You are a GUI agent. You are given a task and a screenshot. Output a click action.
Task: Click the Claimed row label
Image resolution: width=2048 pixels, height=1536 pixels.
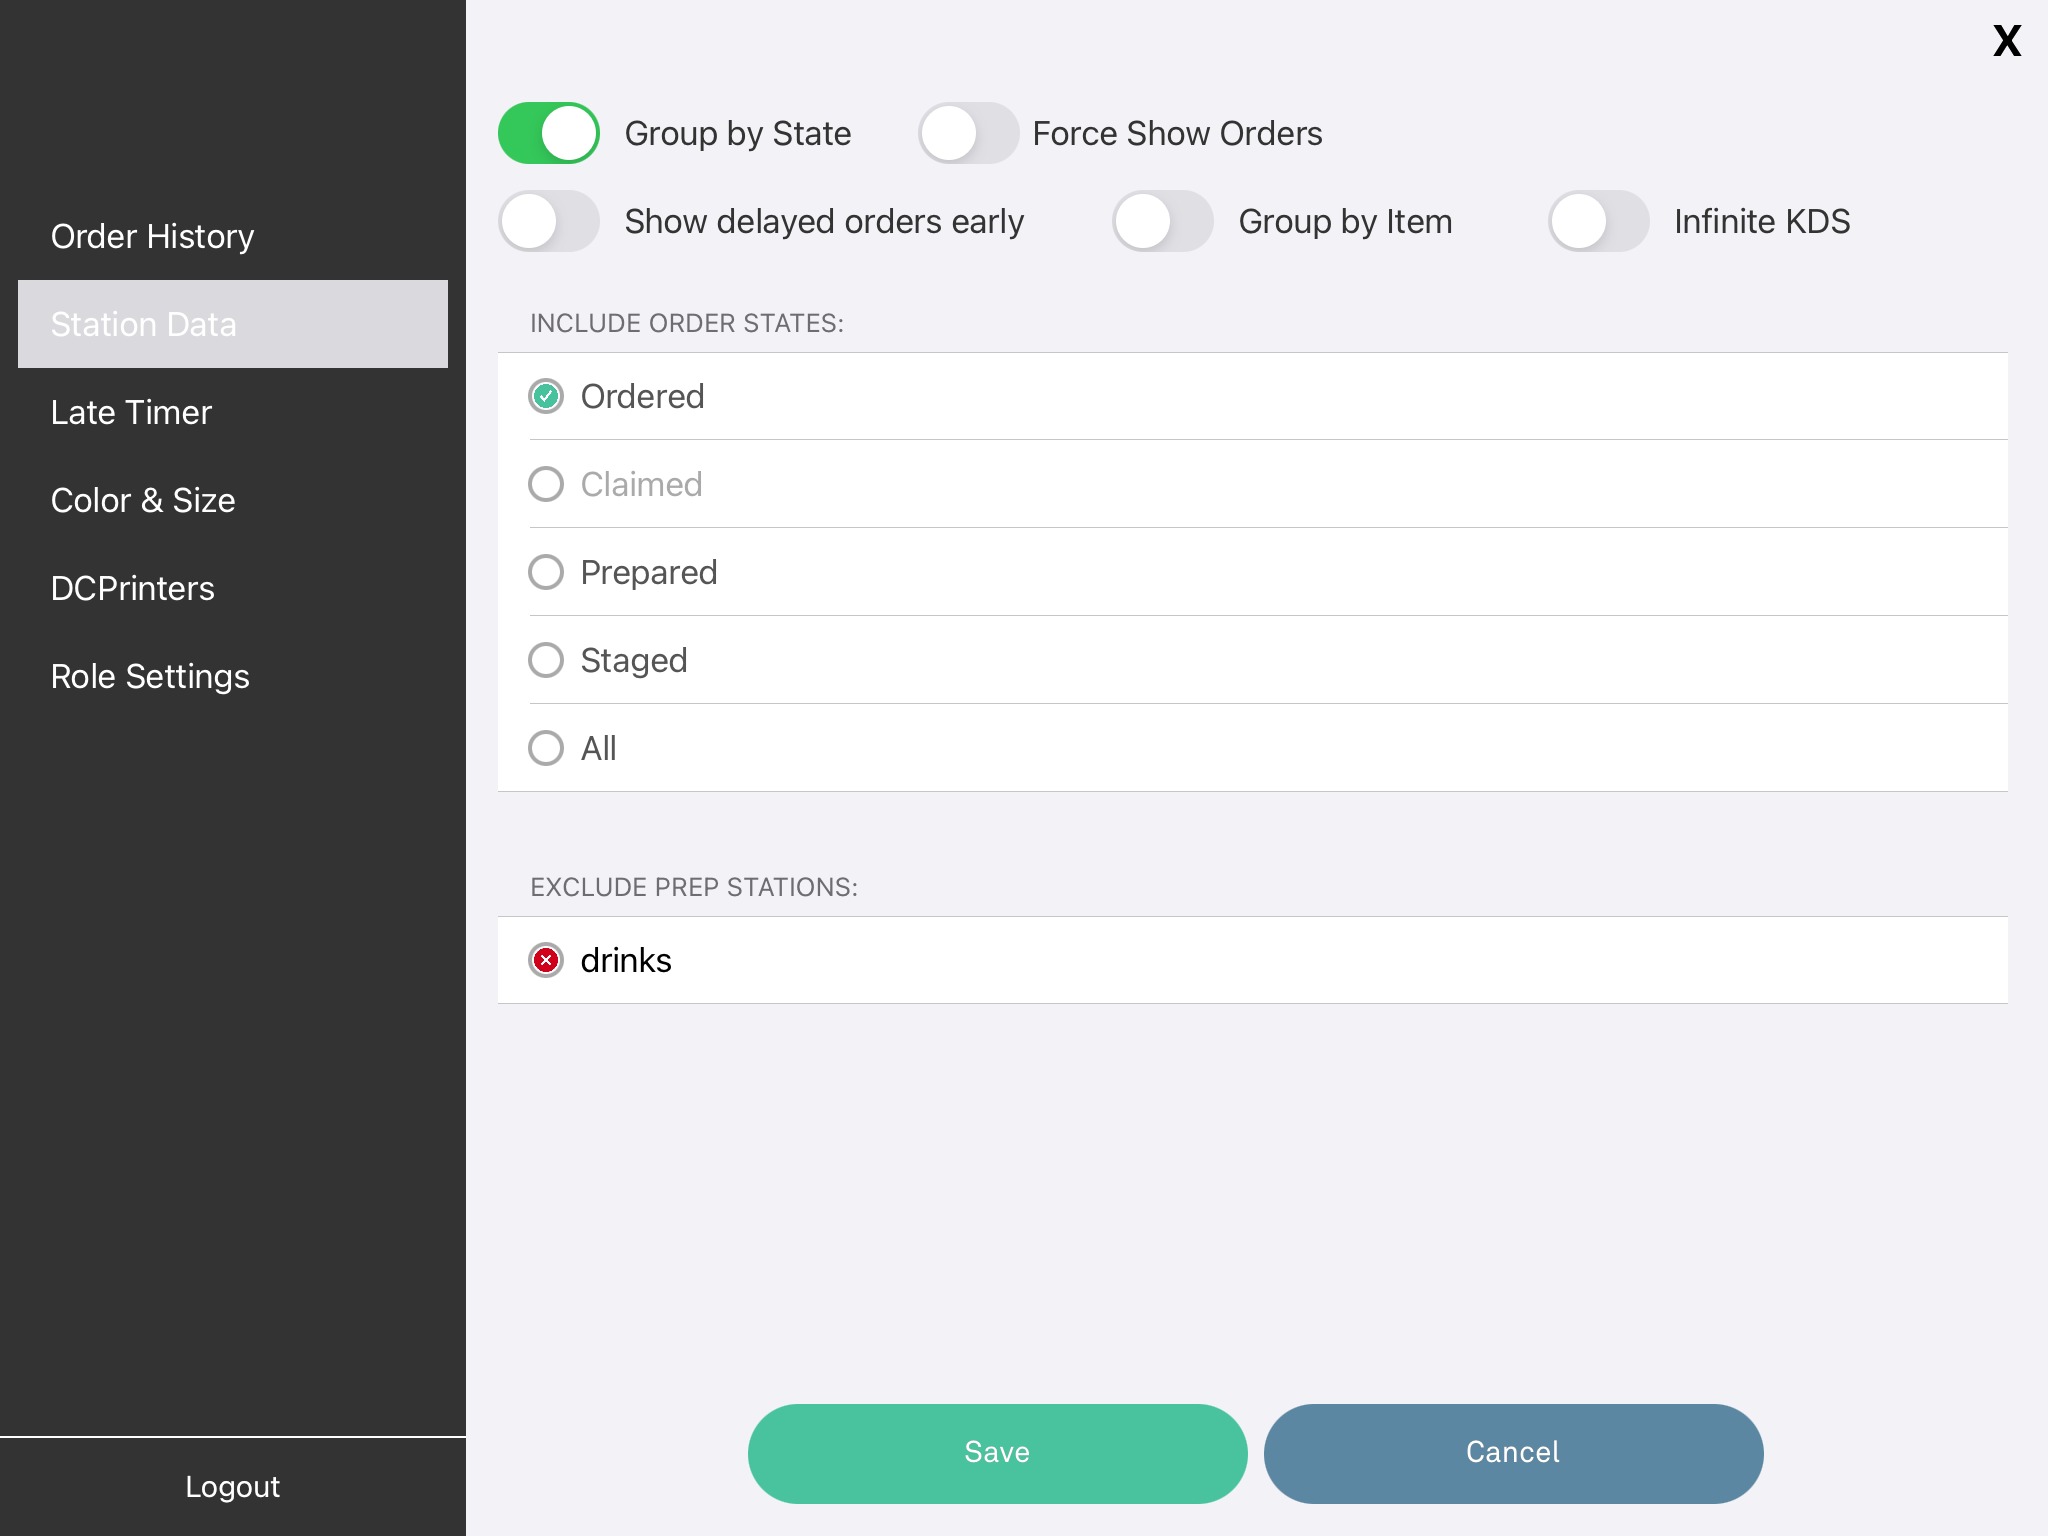(x=641, y=484)
